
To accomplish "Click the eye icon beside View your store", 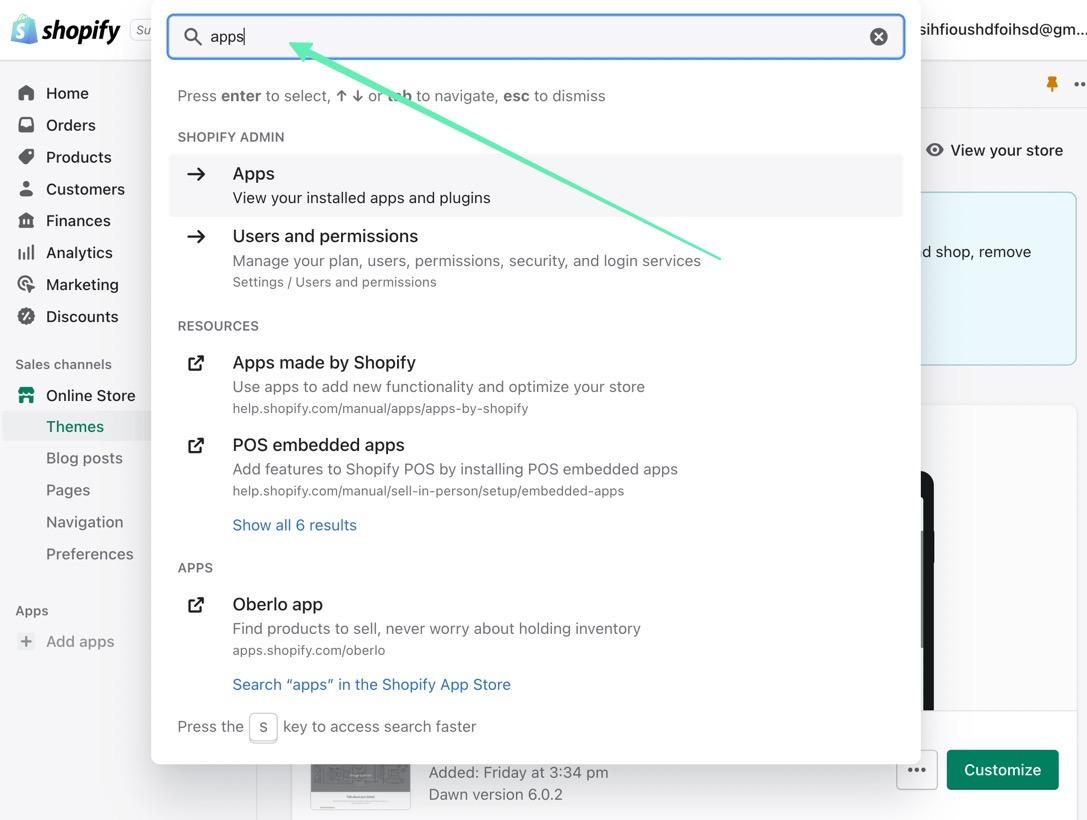I will (934, 150).
